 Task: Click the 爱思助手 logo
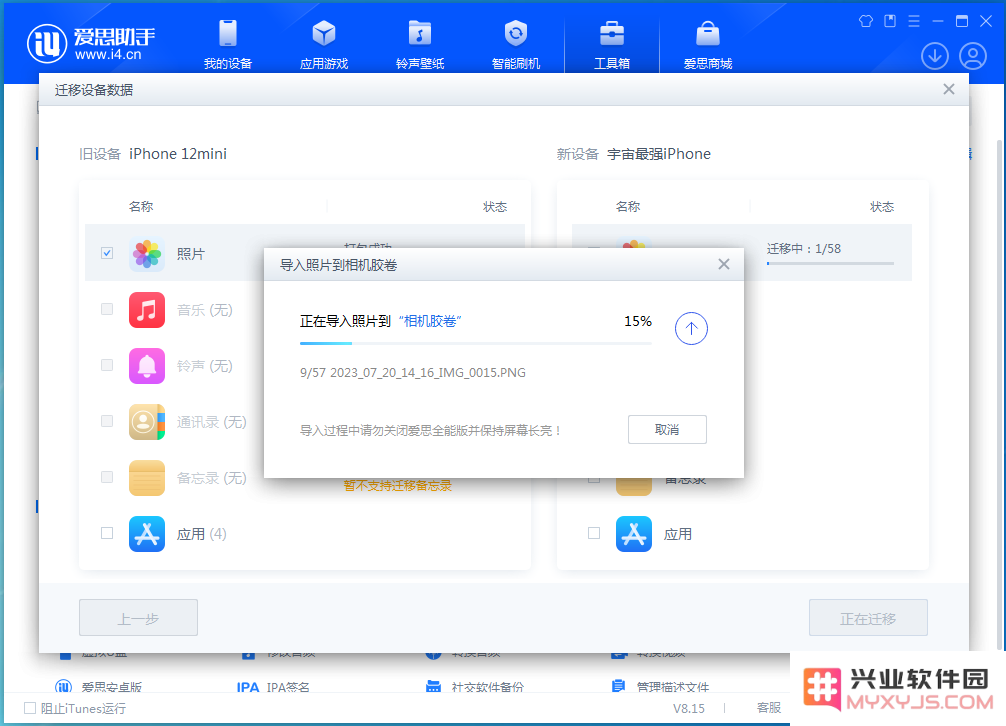tap(90, 44)
